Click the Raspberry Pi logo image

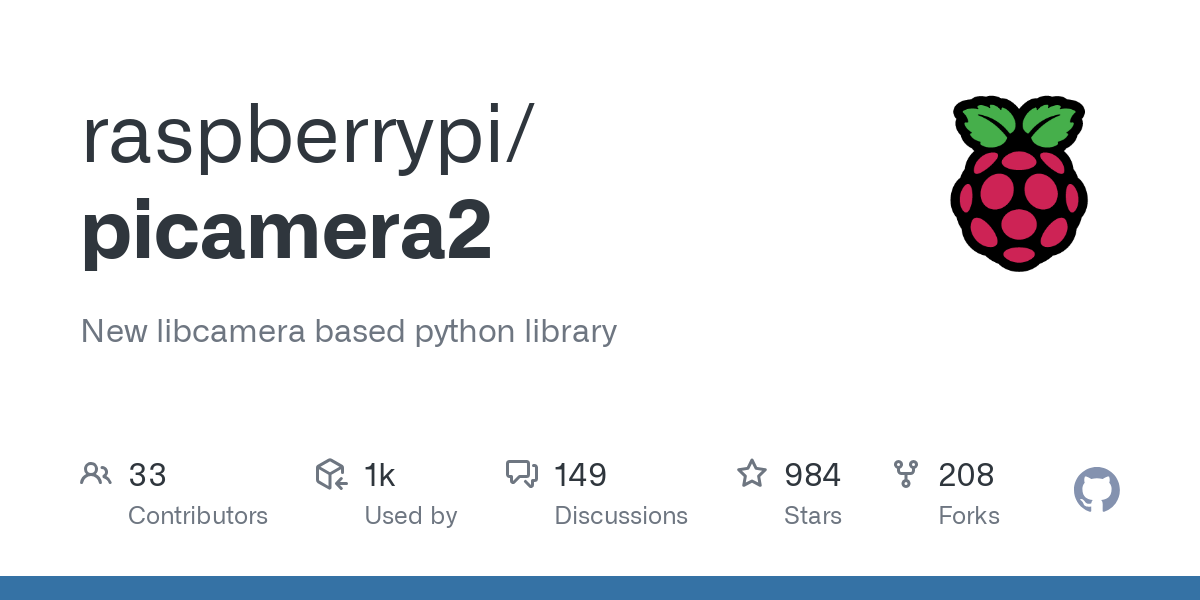pyautogui.click(x=1019, y=183)
